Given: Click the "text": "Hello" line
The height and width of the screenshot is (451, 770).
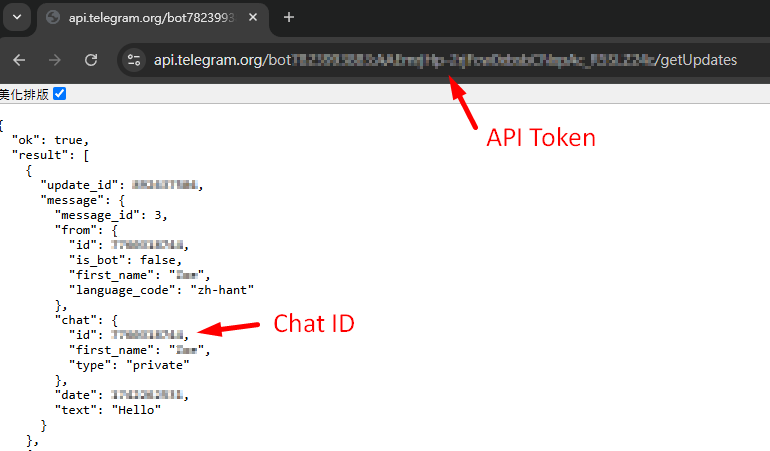Looking at the screenshot, I should click(x=108, y=410).
